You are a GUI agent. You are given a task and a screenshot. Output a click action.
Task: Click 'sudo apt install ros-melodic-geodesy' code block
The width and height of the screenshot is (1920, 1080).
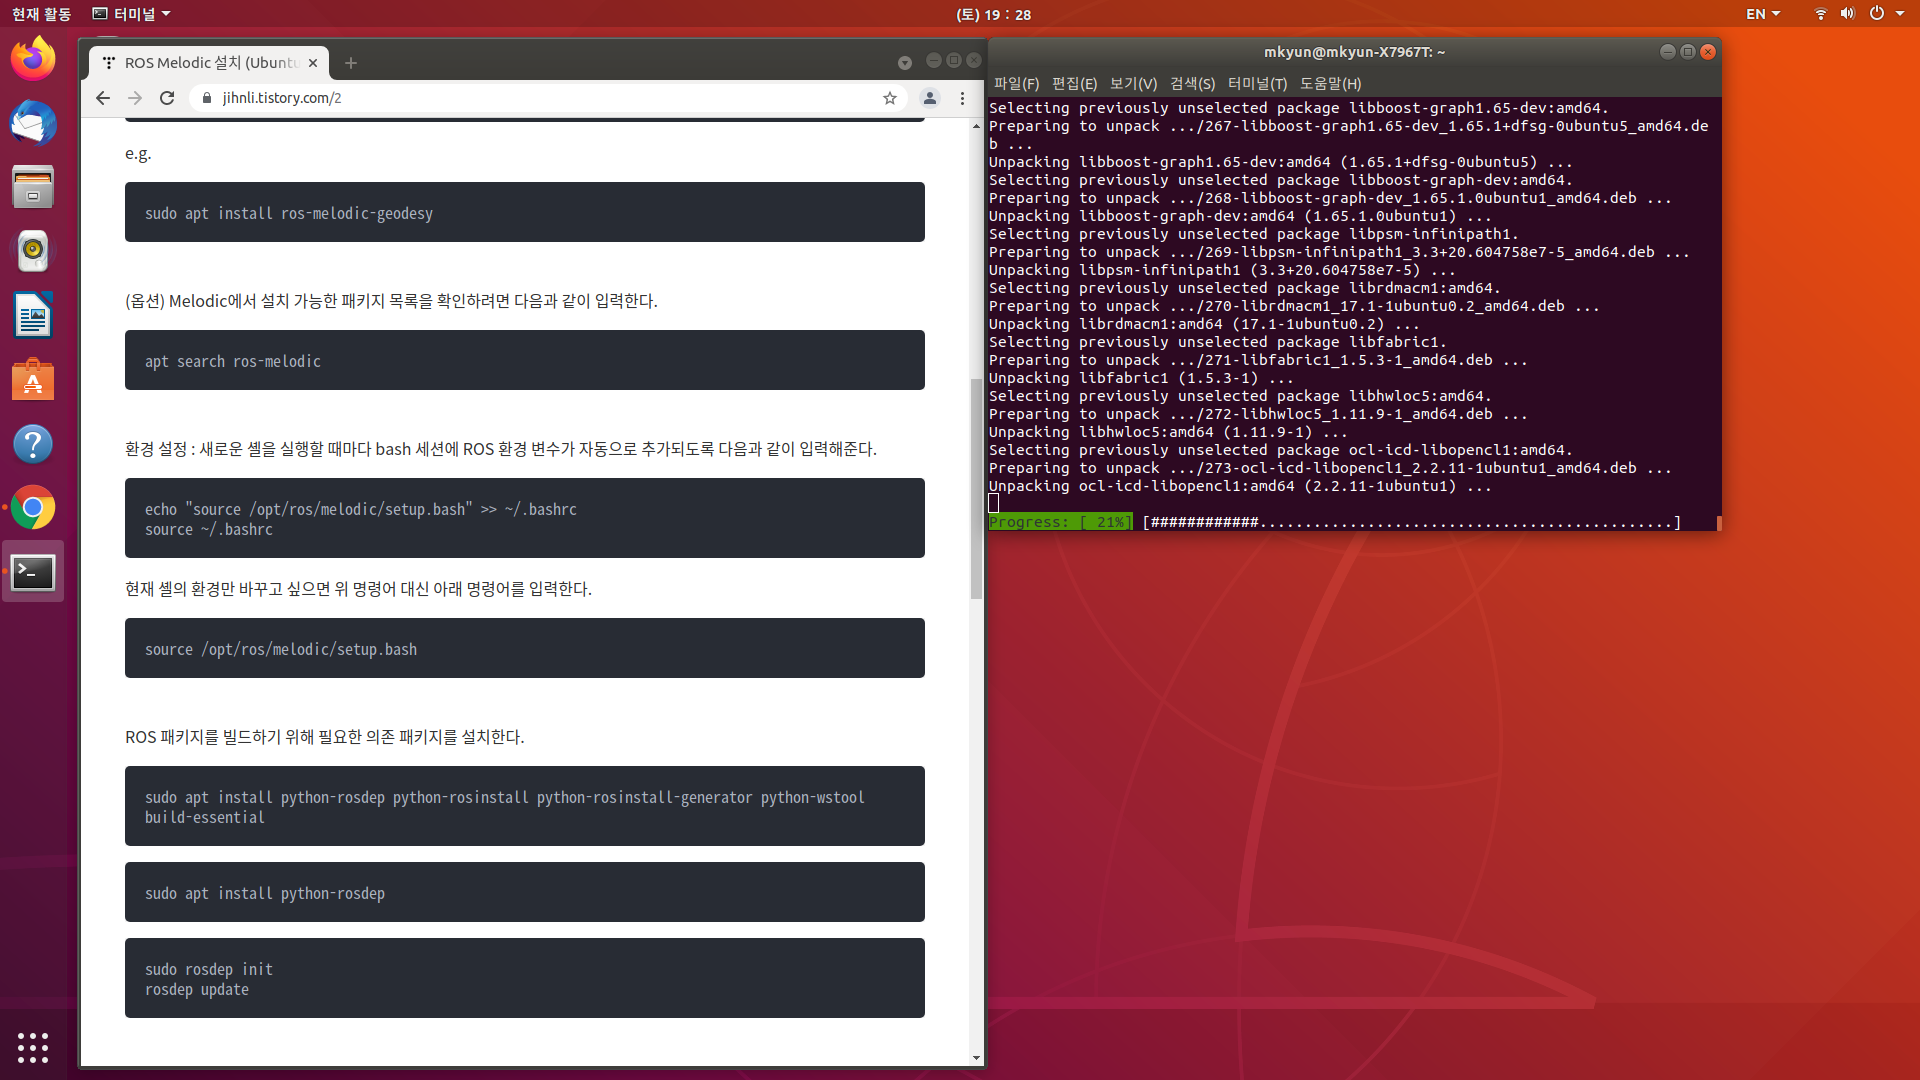point(524,212)
